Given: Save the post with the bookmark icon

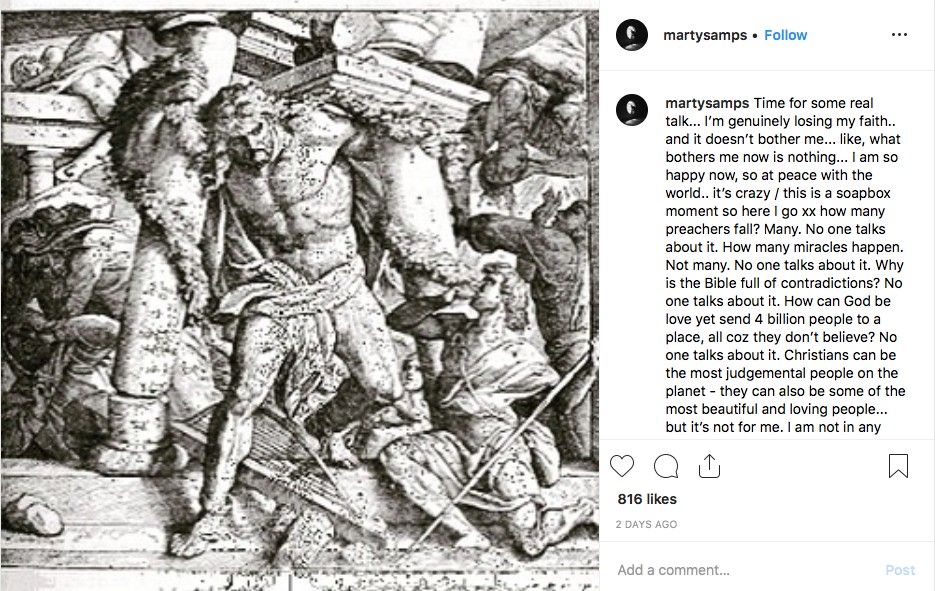Looking at the screenshot, I should click(x=898, y=466).
